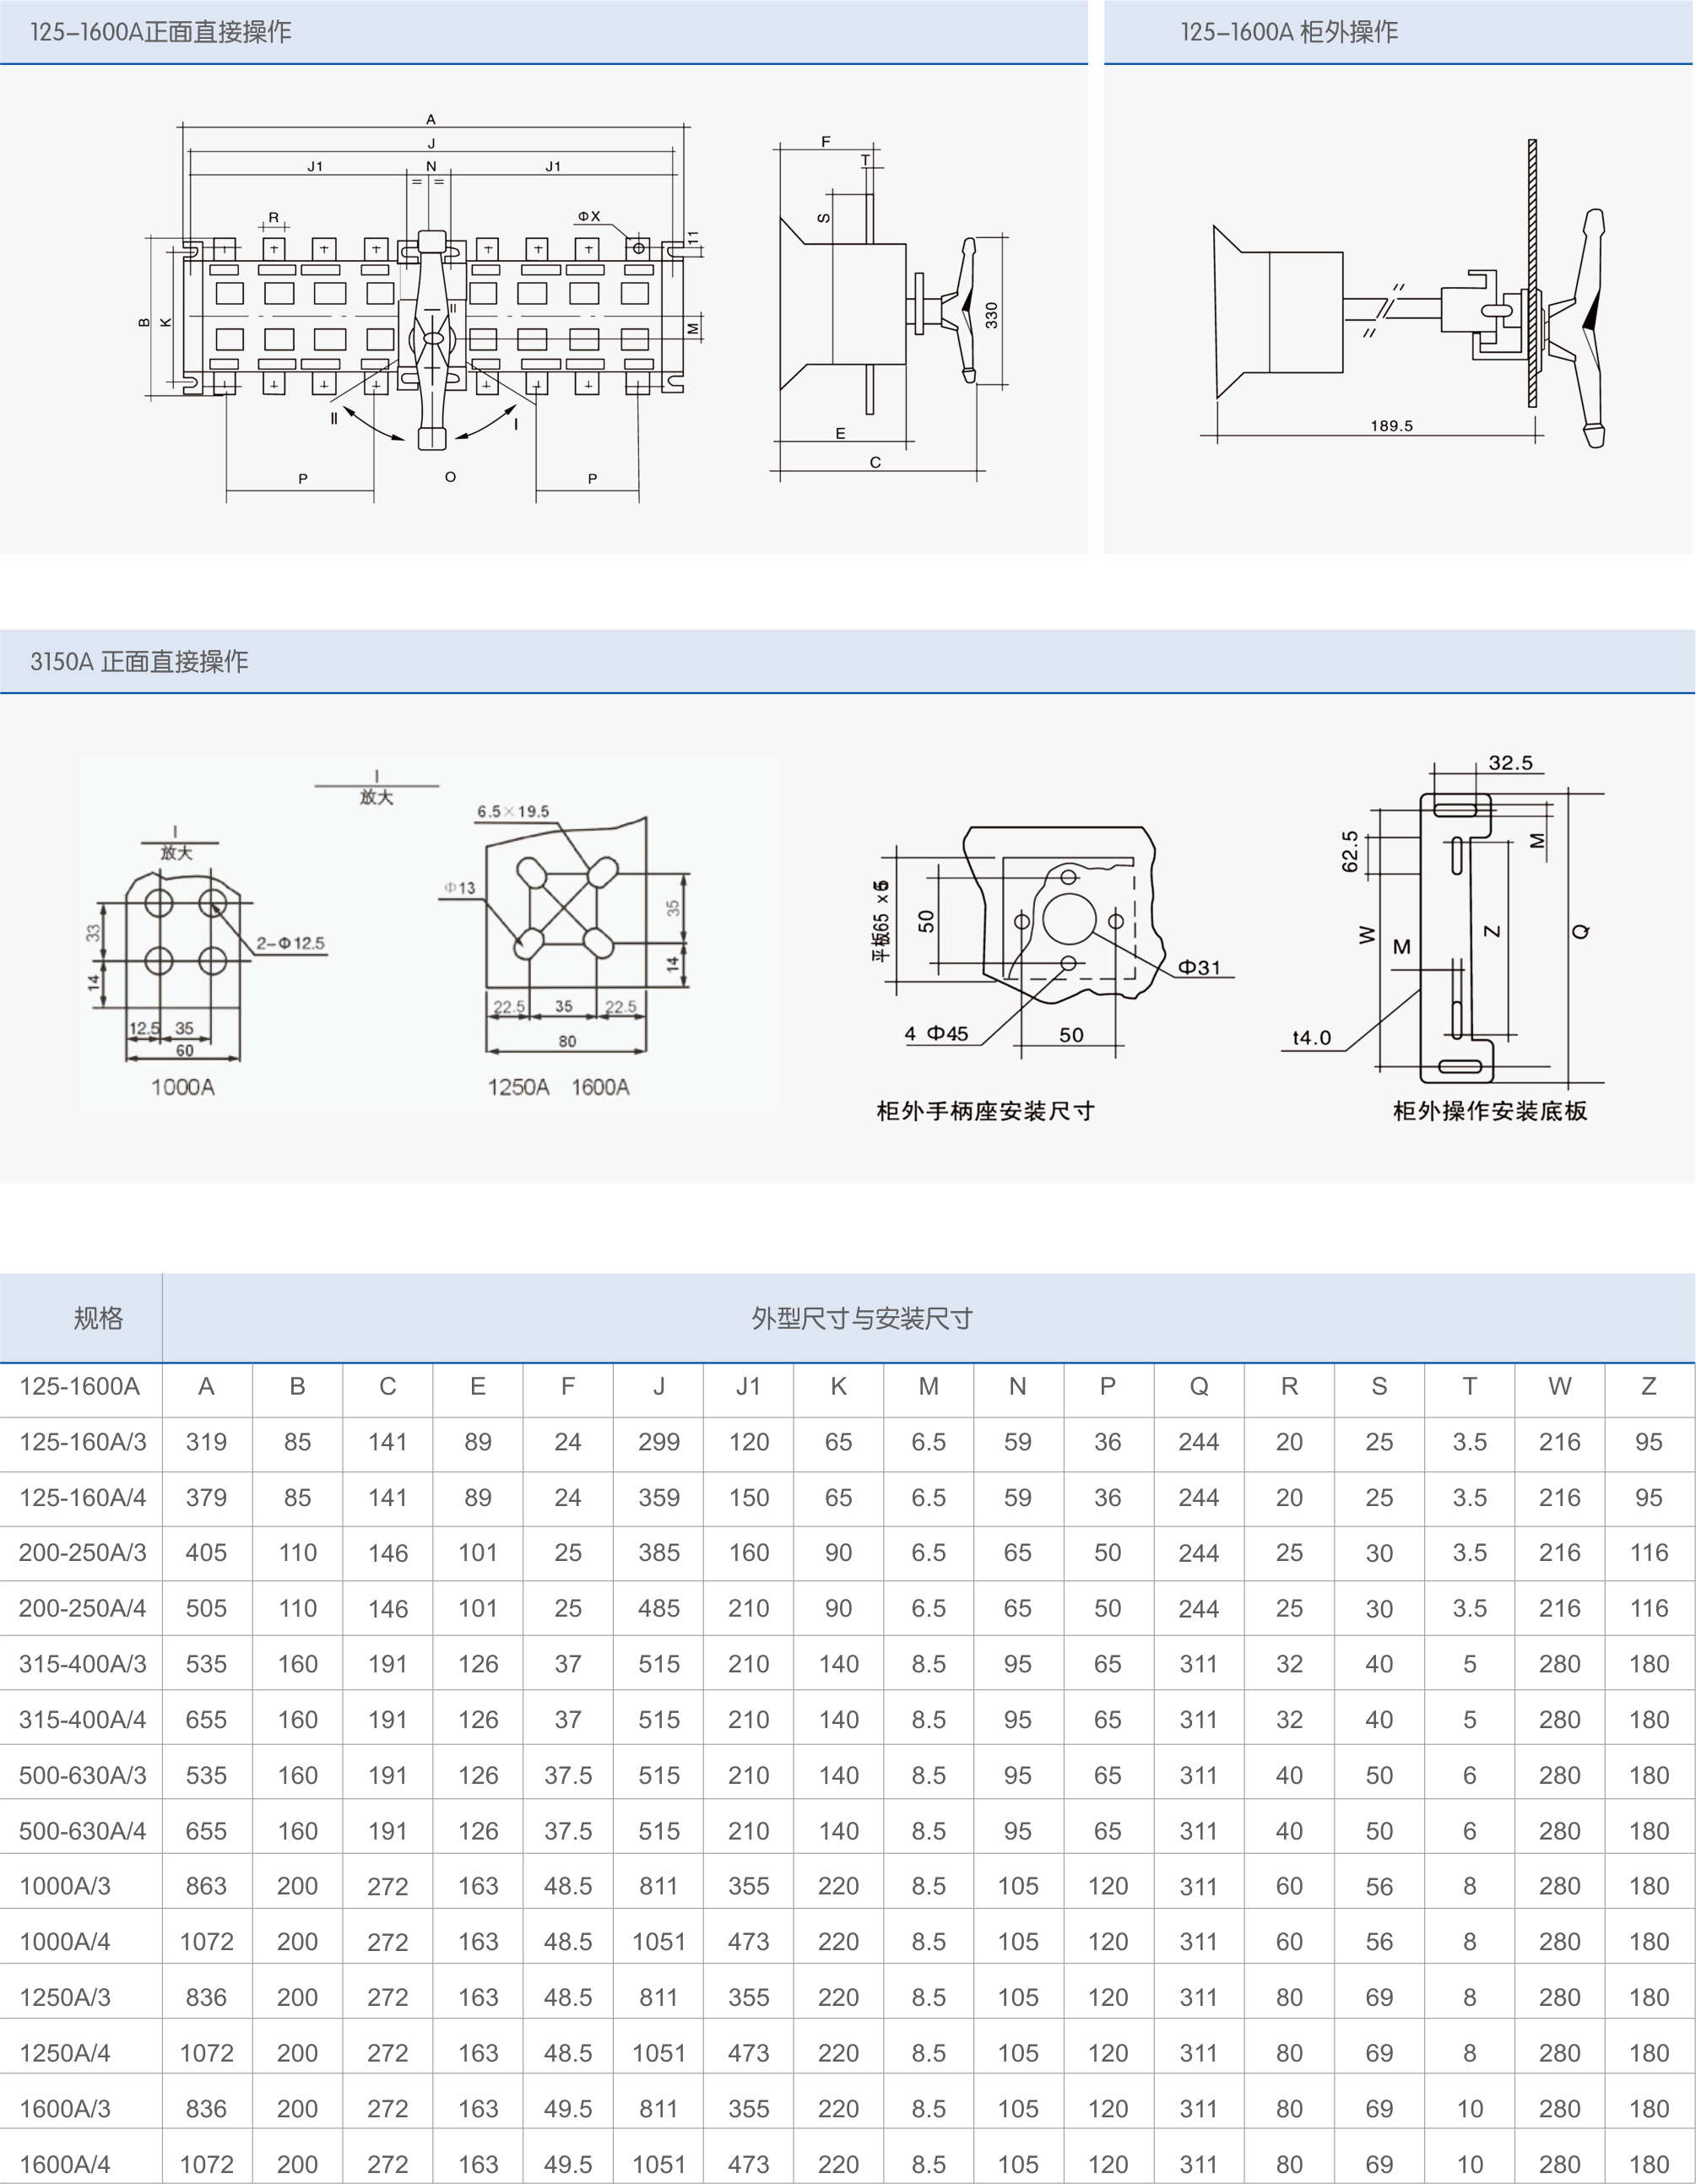This screenshot has width=1696, height=2184.
Task: Click value '49.5' in the 1600A/3 row
Action: pyautogui.click(x=568, y=2108)
